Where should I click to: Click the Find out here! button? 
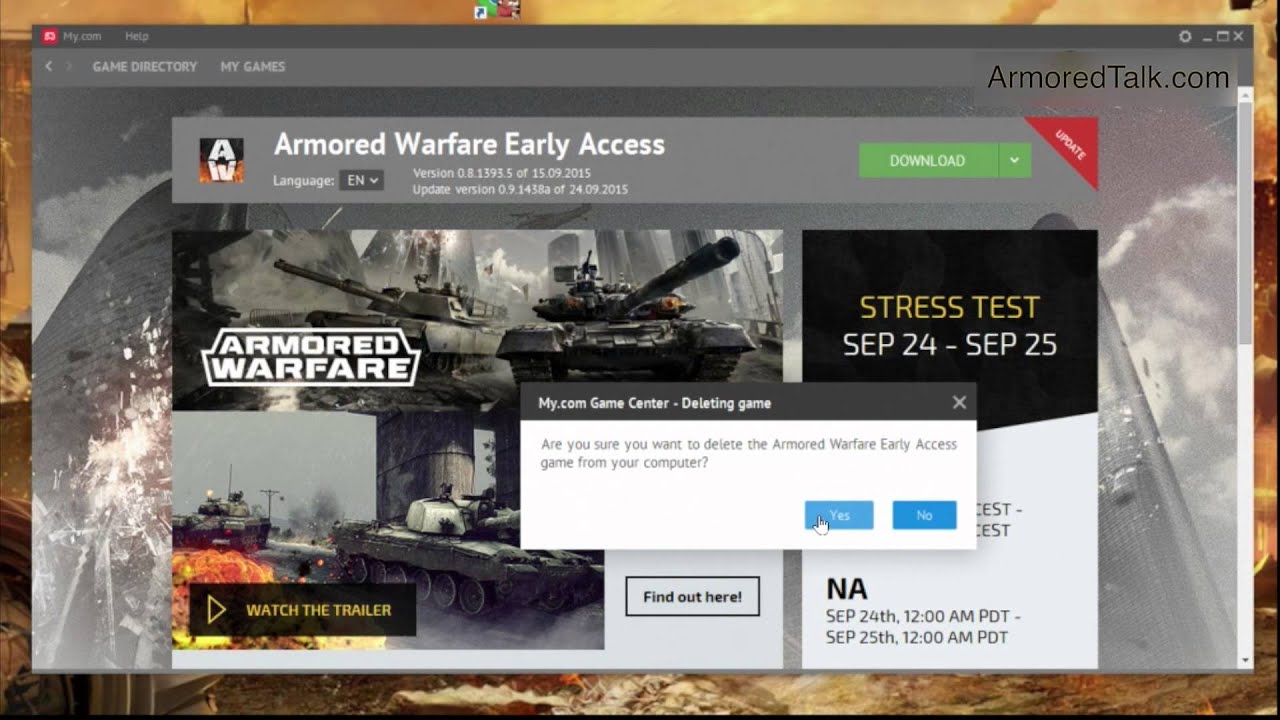click(692, 597)
